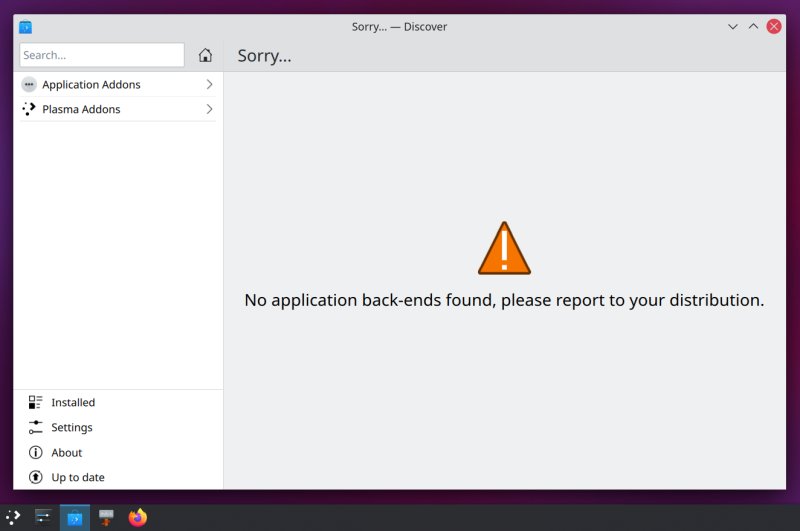The width and height of the screenshot is (800, 531).
Task: Minimize the Discover window
Action: [x=733, y=27]
